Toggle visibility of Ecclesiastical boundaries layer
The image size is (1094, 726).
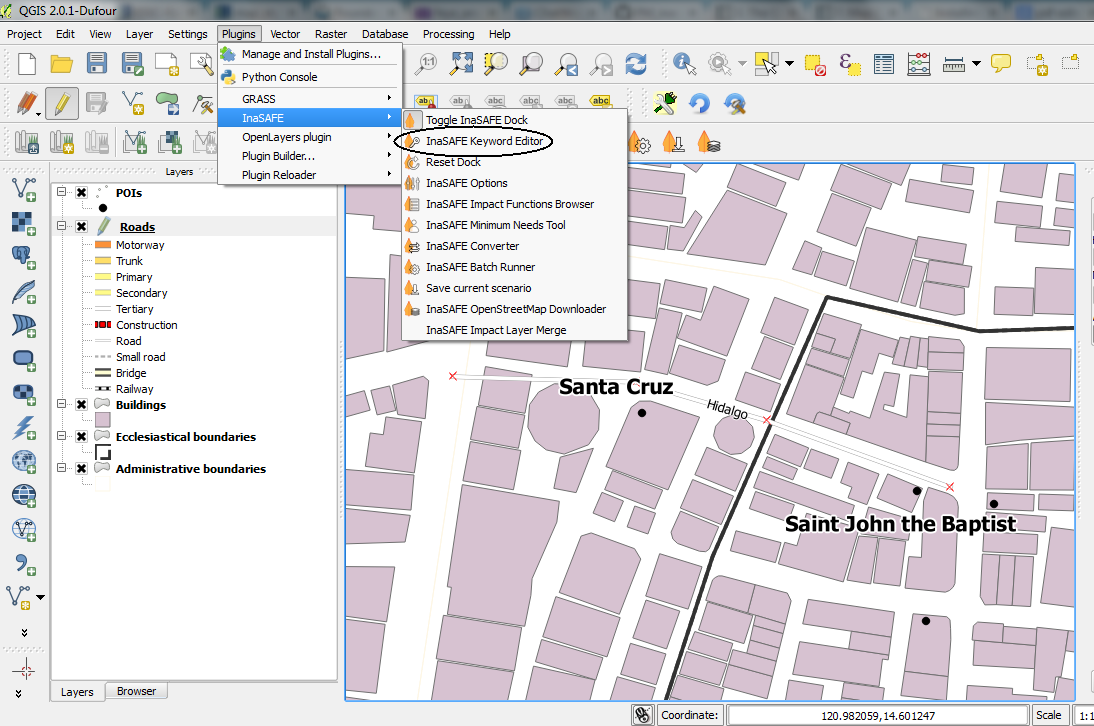pos(82,437)
